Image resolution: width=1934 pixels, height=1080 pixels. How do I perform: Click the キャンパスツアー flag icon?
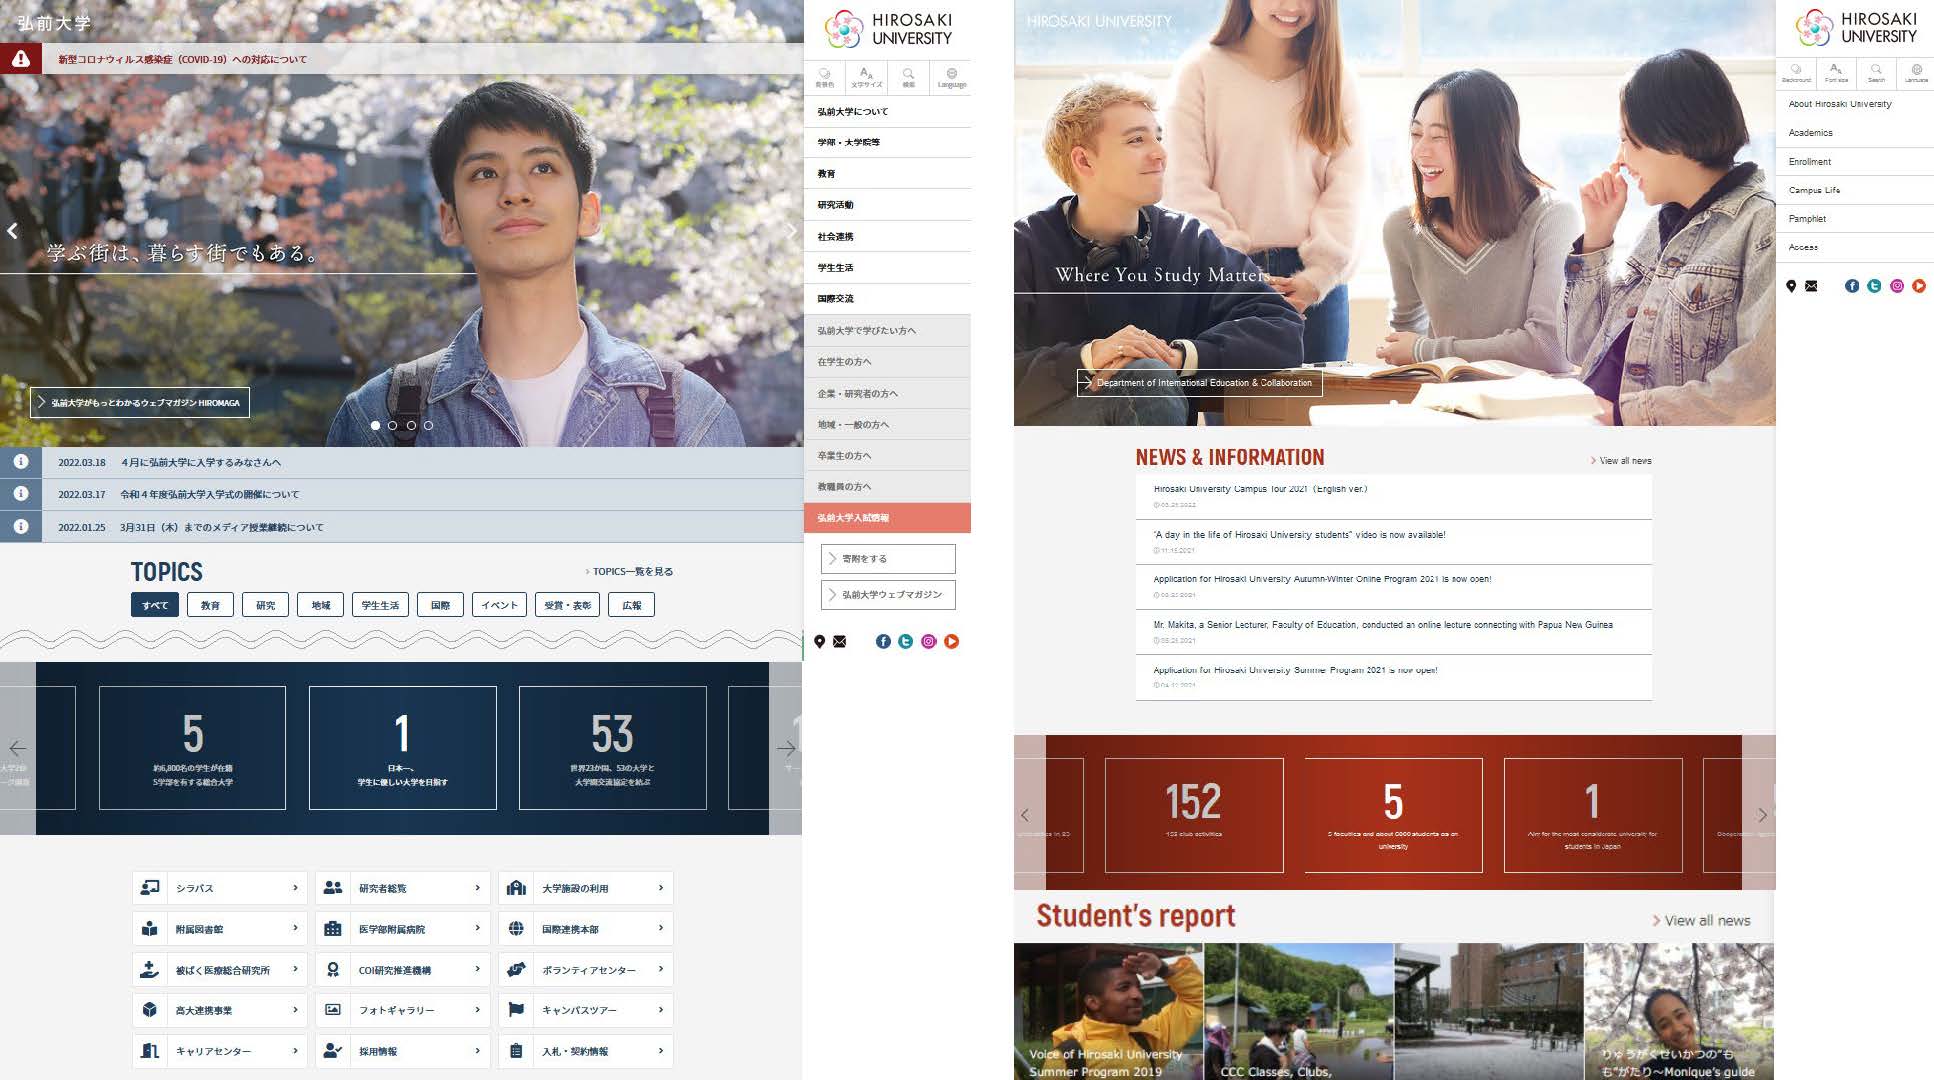tap(516, 1010)
